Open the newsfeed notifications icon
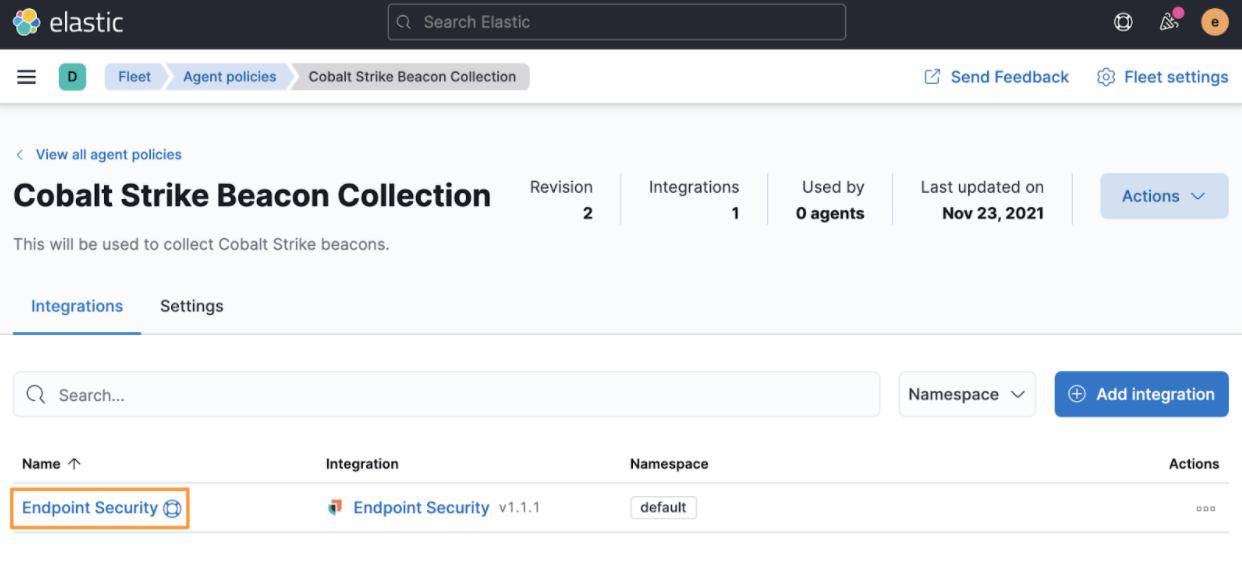 1169,22
